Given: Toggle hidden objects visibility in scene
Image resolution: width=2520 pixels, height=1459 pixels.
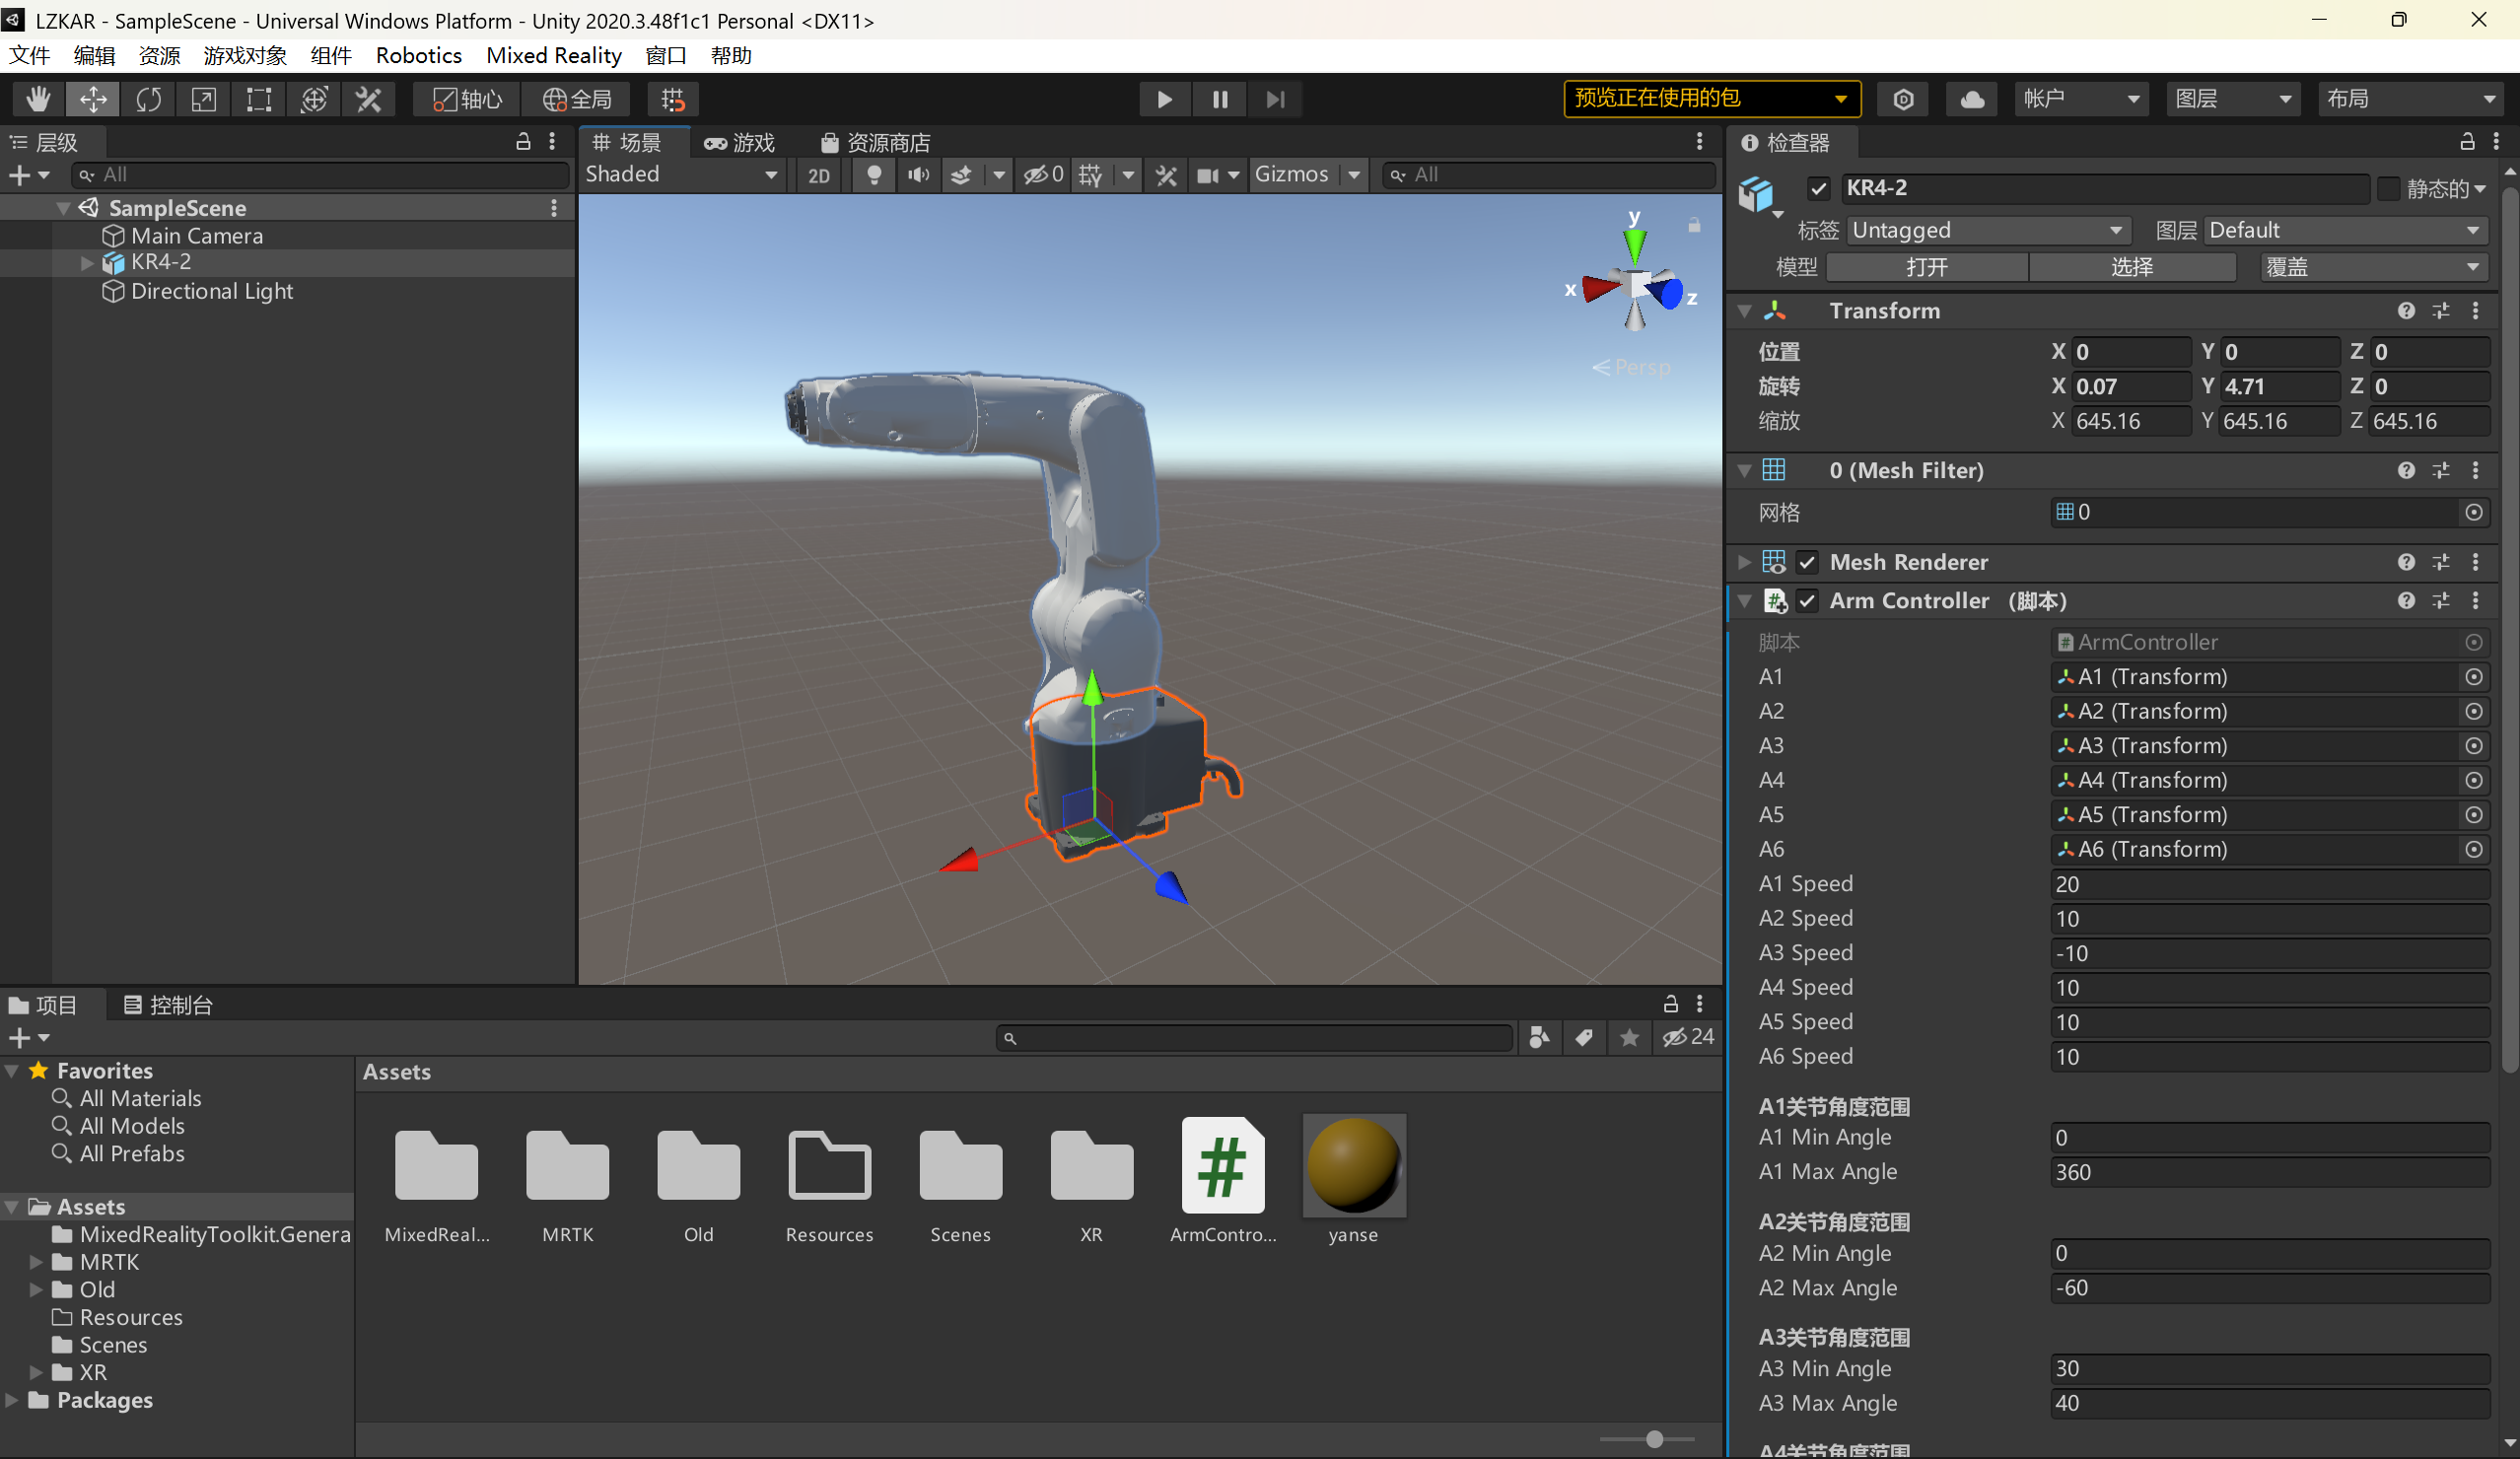Looking at the screenshot, I should pos(1042,175).
